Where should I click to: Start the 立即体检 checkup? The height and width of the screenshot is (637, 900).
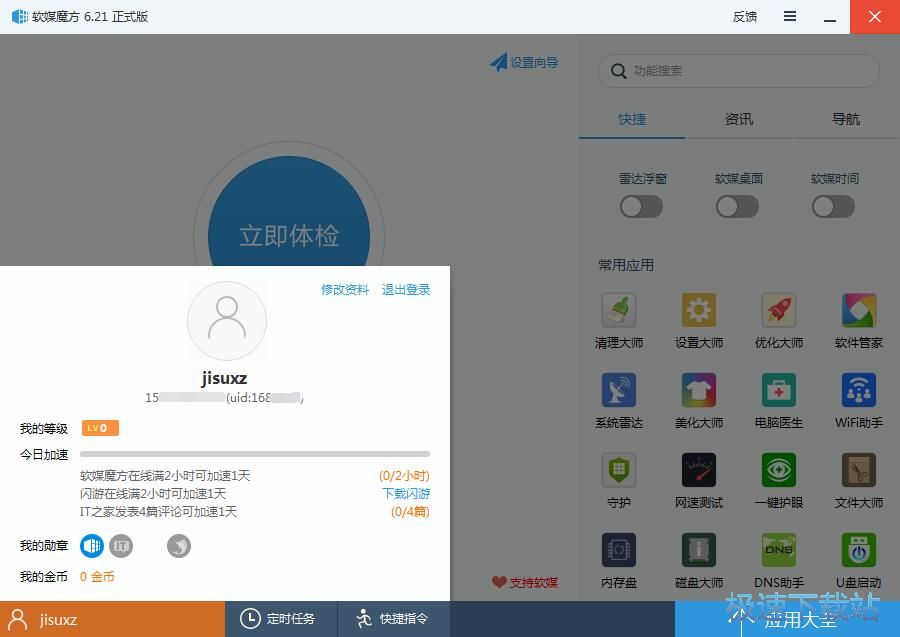point(289,236)
